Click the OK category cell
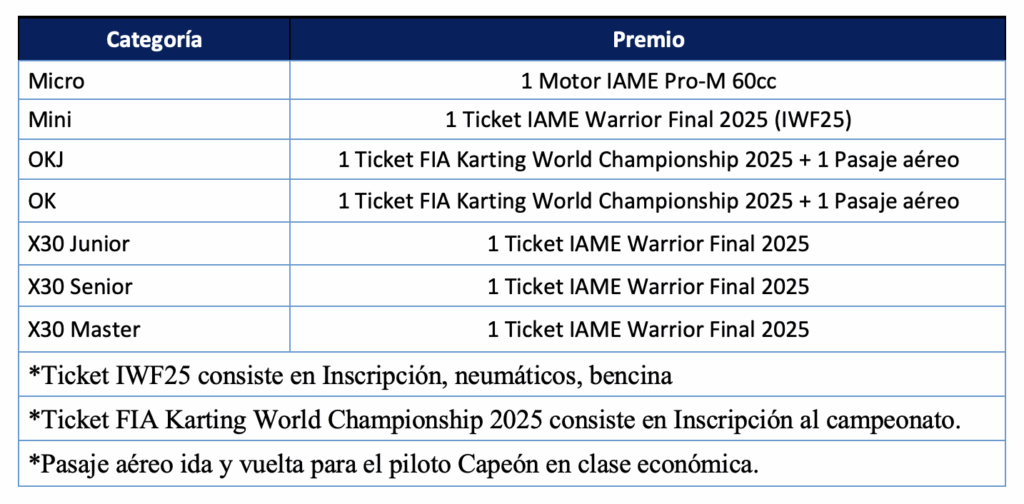The image size is (1024, 504). [43, 201]
